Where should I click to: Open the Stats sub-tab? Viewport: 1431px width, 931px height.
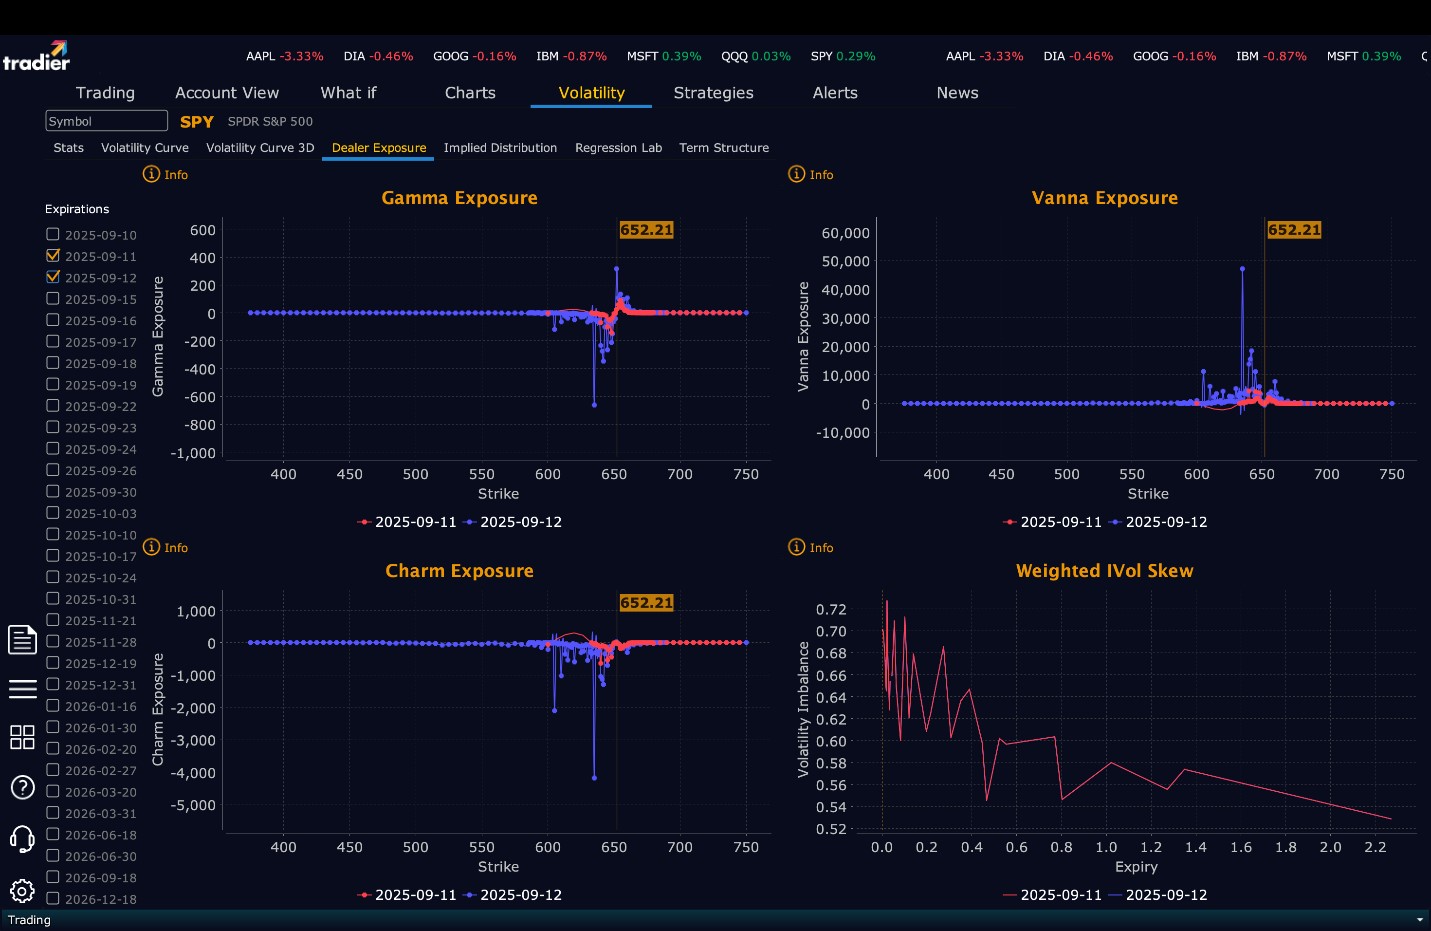pos(68,148)
